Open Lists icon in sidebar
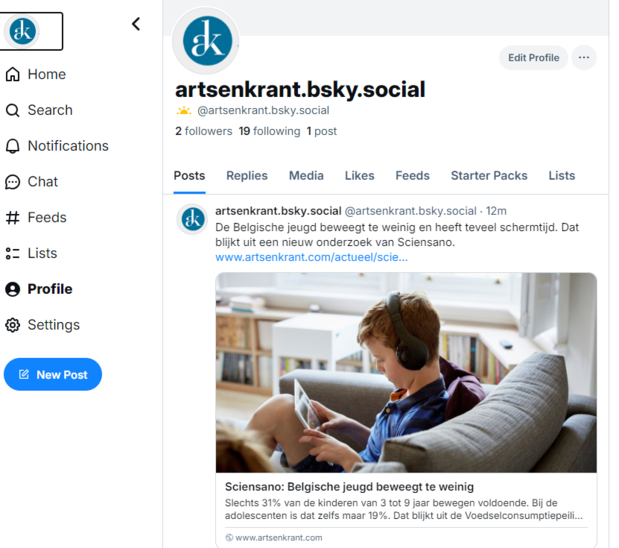Viewport: 619px width, 548px height. [x=13, y=254]
